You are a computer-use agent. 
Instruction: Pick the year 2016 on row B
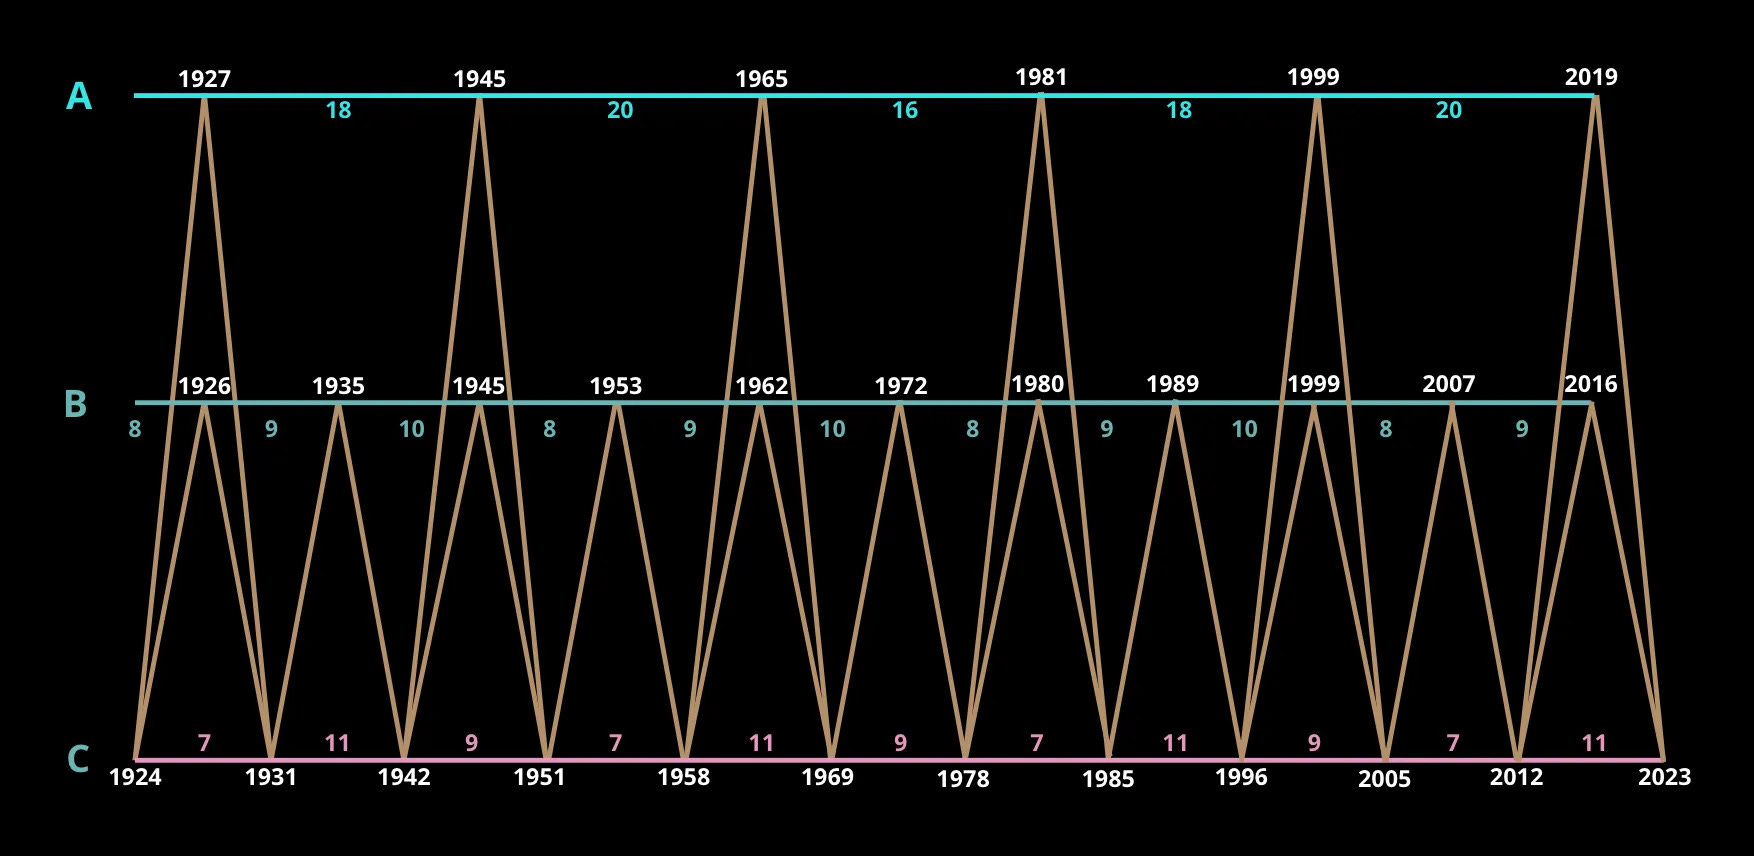pyautogui.click(x=1591, y=384)
